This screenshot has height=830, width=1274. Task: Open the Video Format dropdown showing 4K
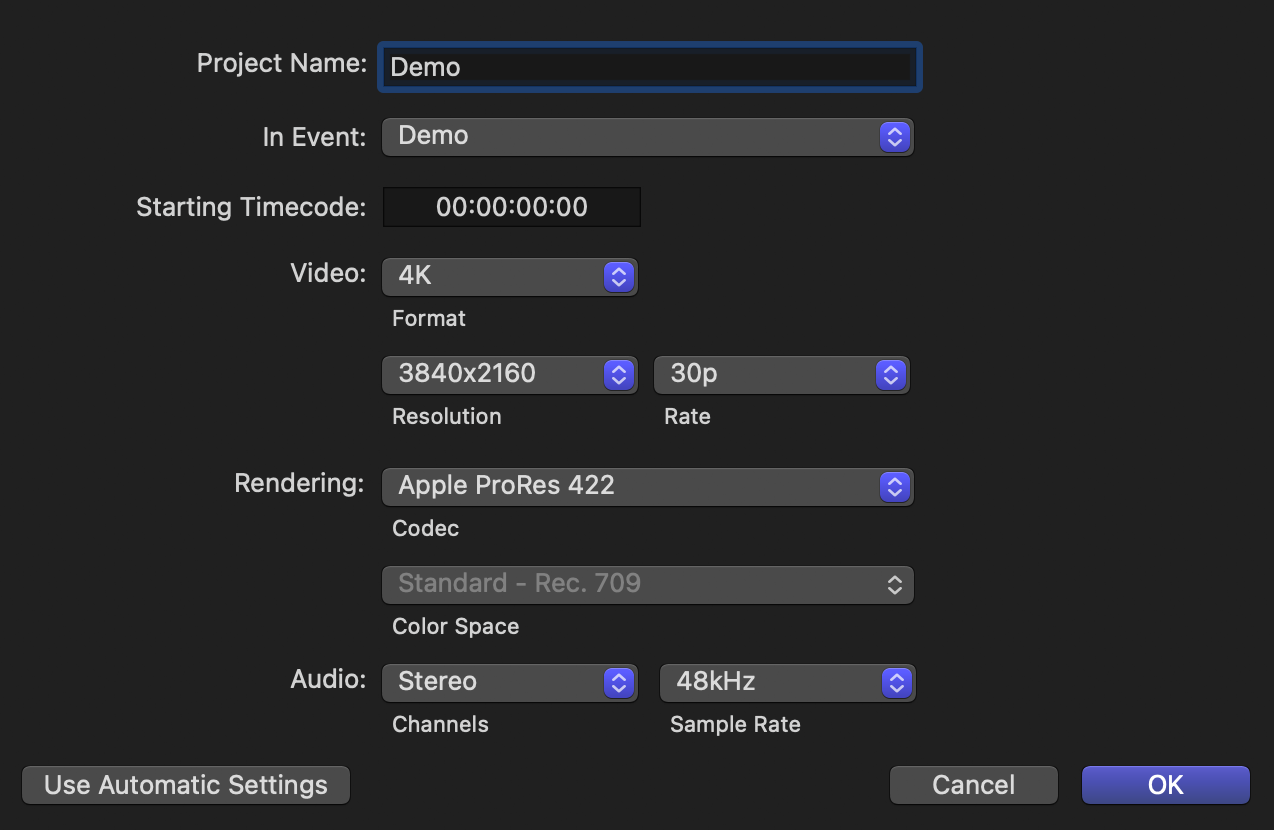click(509, 277)
